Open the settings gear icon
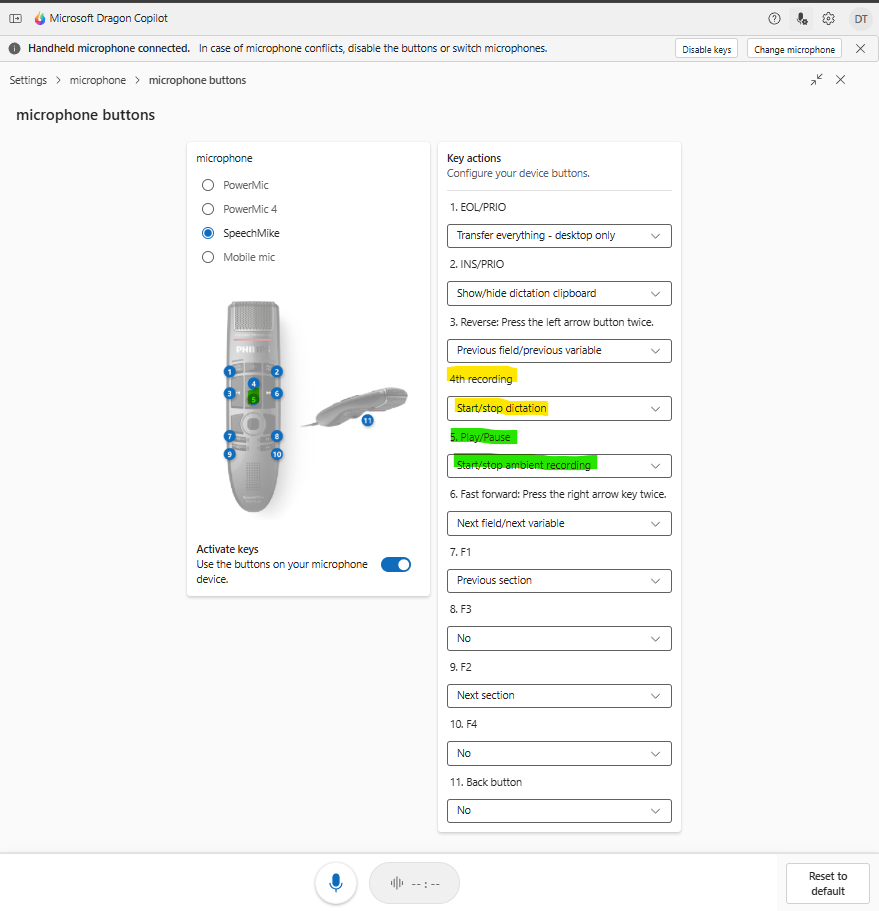 point(828,19)
